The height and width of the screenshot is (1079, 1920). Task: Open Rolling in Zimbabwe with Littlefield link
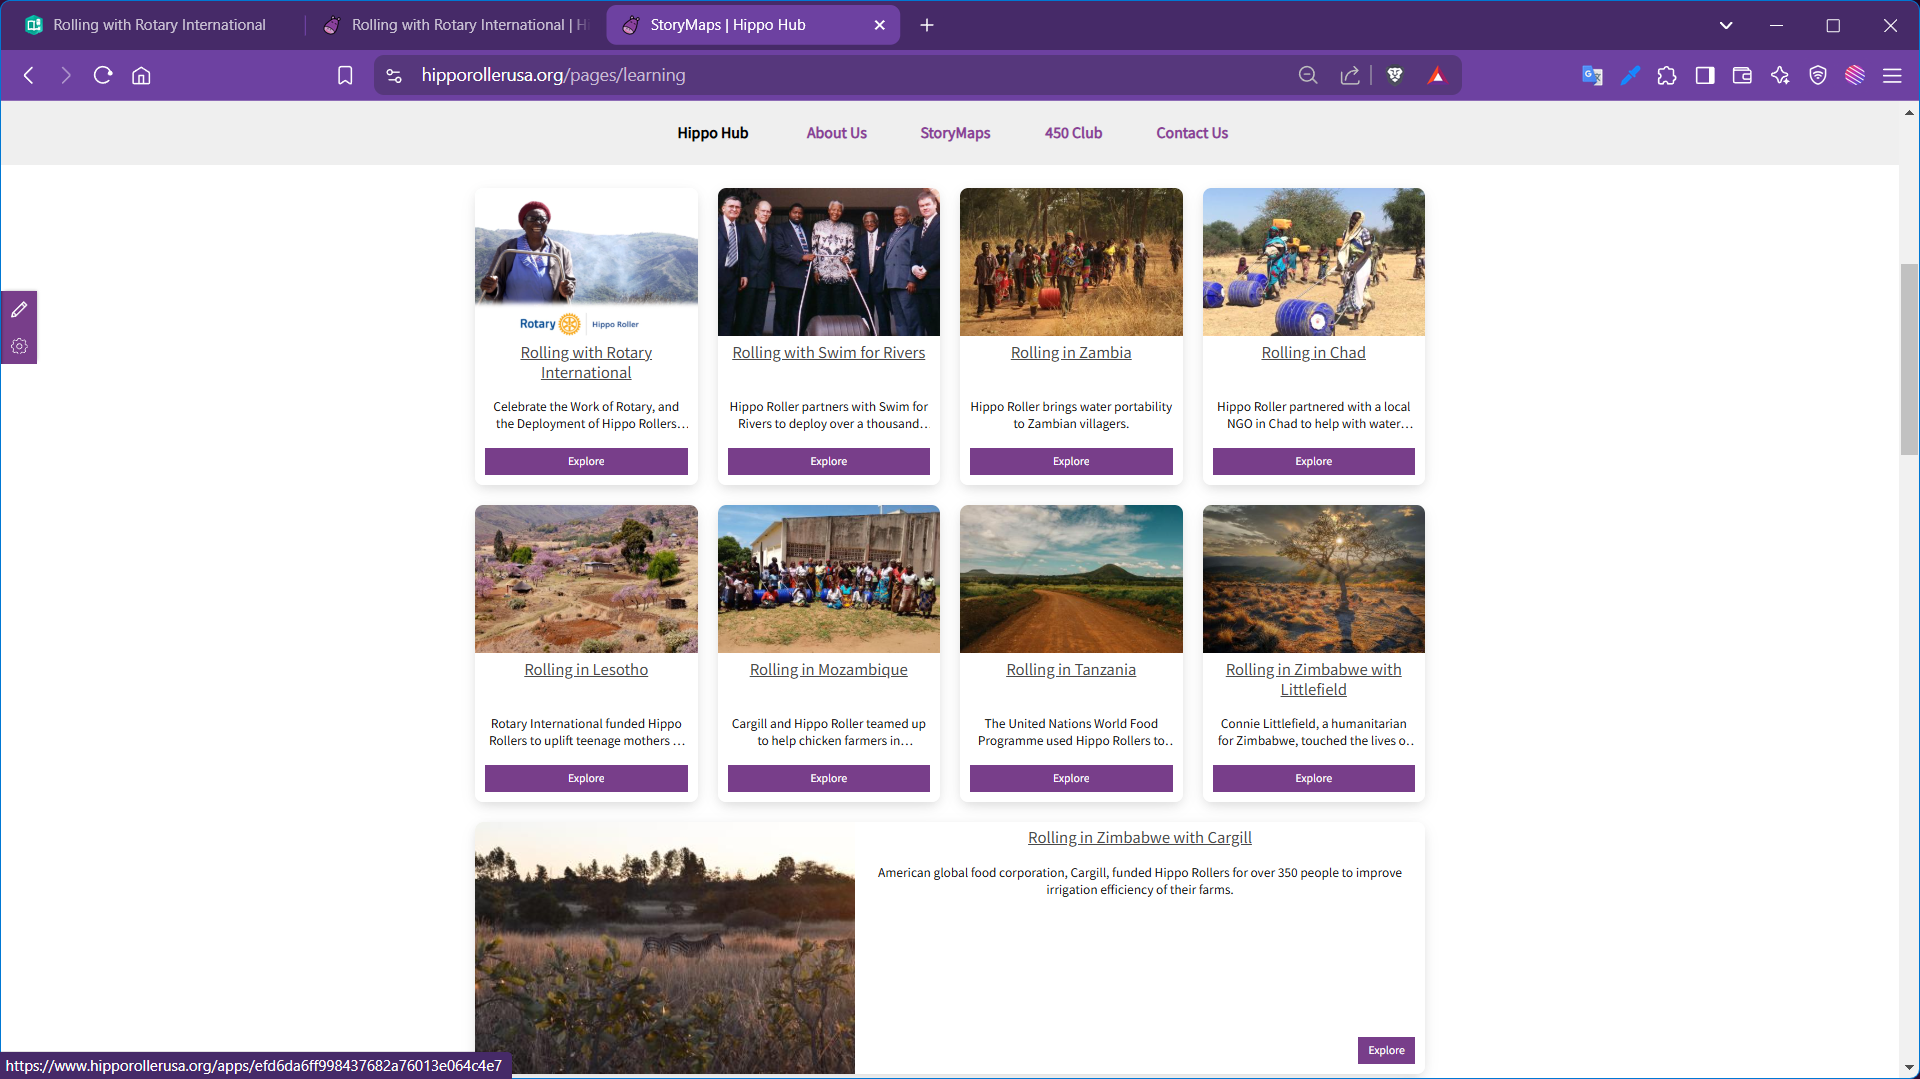click(x=1313, y=680)
